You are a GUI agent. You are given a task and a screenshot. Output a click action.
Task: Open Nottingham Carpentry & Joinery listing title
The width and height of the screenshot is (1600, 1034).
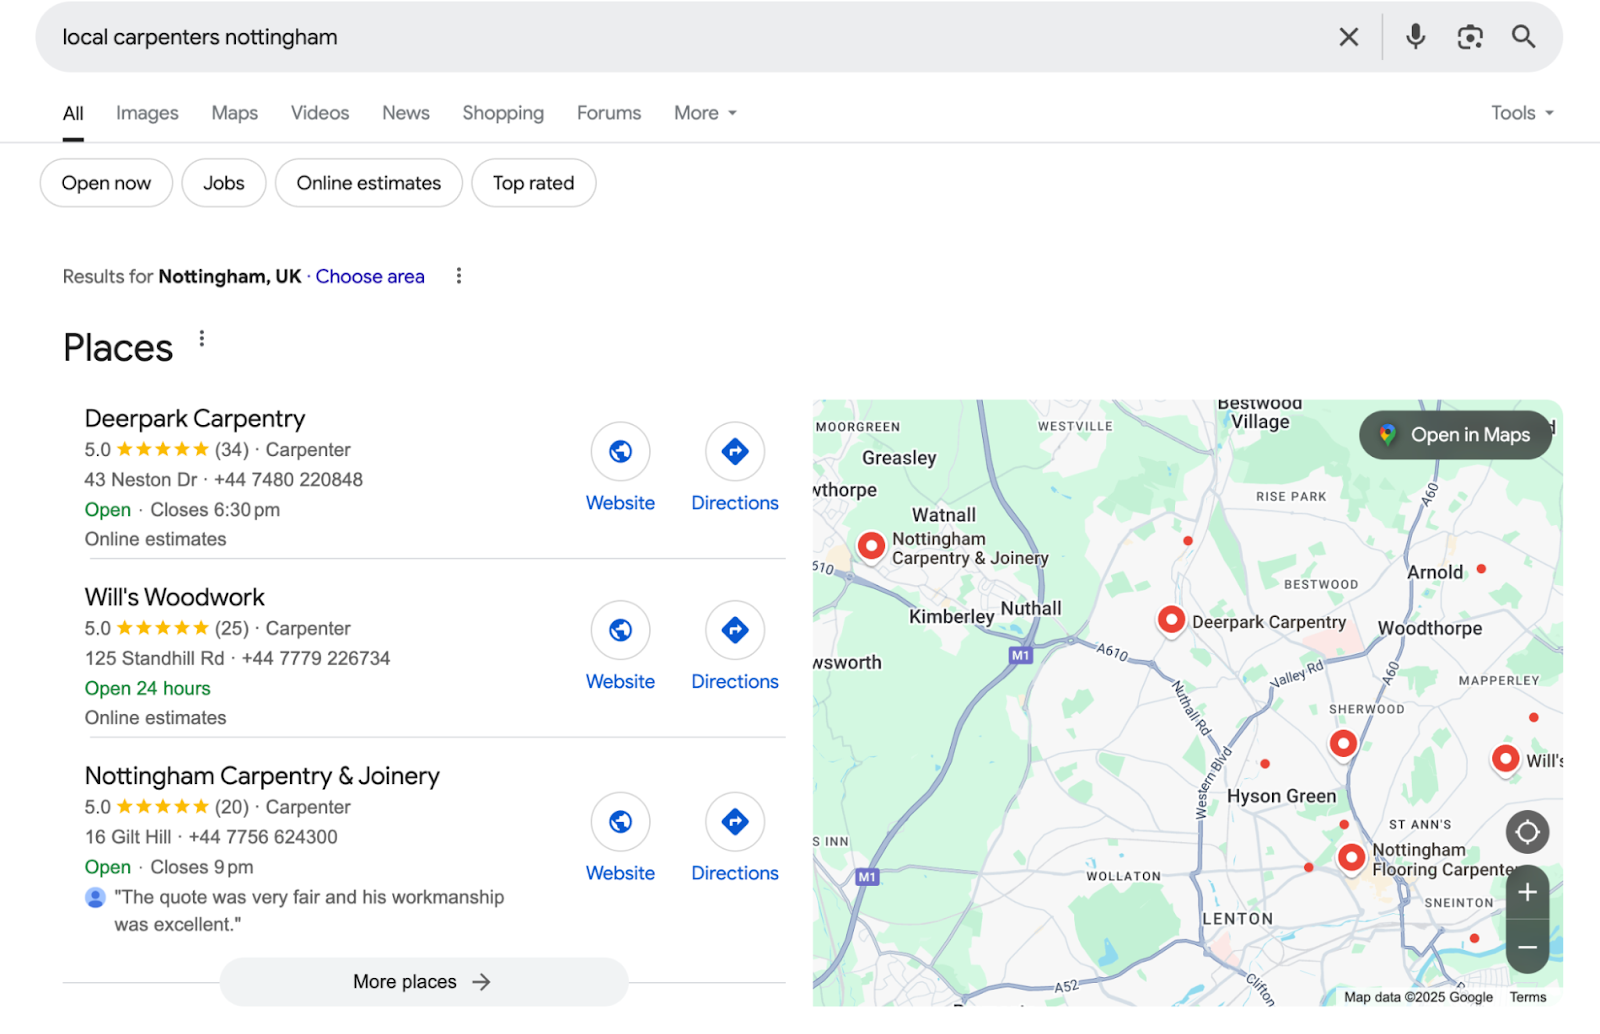pos(262,776)
